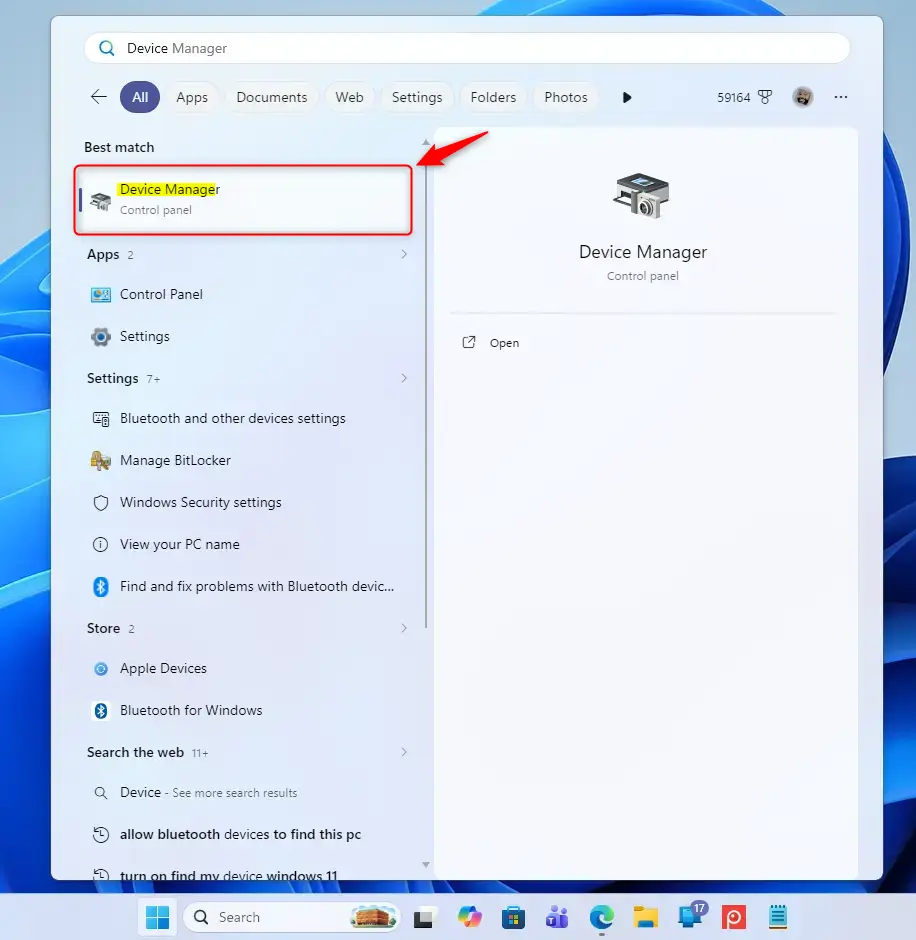Image resolution: width=916 pixels, height=940 pixels.
Task: Click the Bluetooth for Windows icon
Action: pos(101,710)
